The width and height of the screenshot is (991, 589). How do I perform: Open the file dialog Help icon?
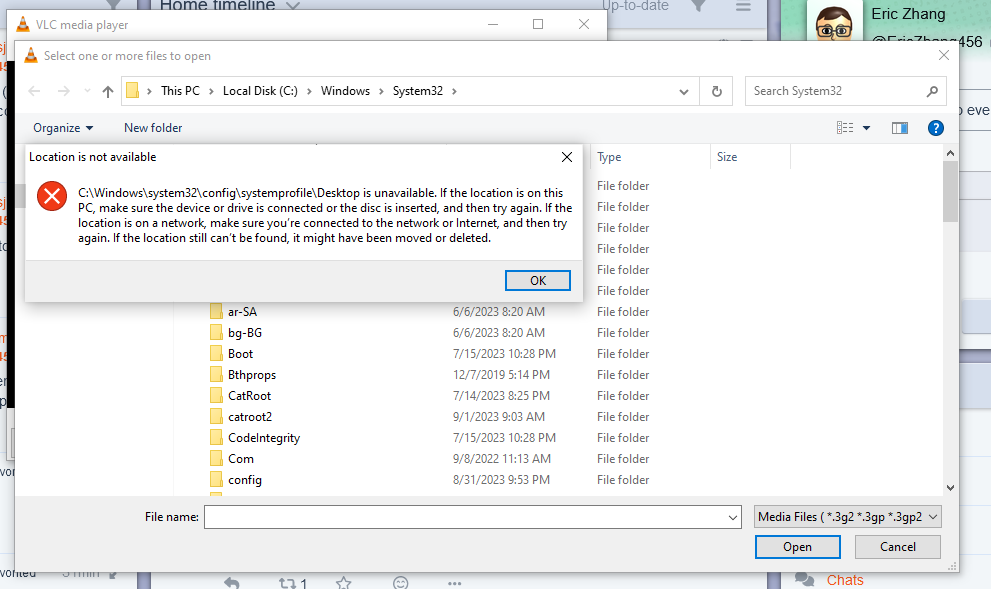click(936, 128)
